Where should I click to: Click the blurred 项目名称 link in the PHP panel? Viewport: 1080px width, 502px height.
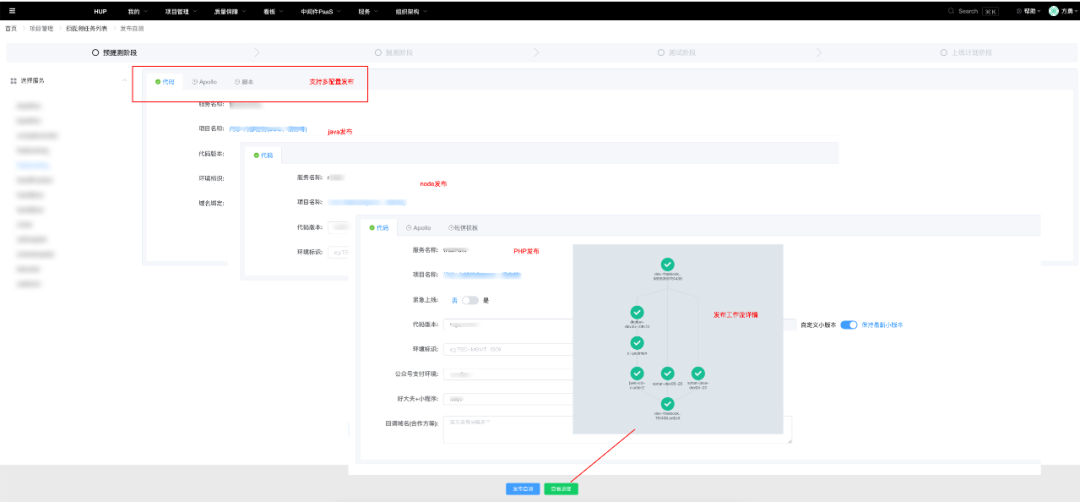point(481,274)
